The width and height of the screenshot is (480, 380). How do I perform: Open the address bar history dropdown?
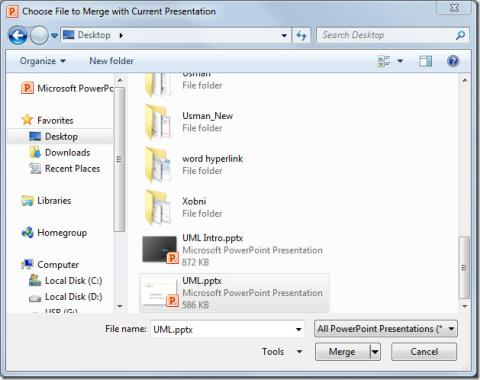pyautogui.click(x=284, y=35)
